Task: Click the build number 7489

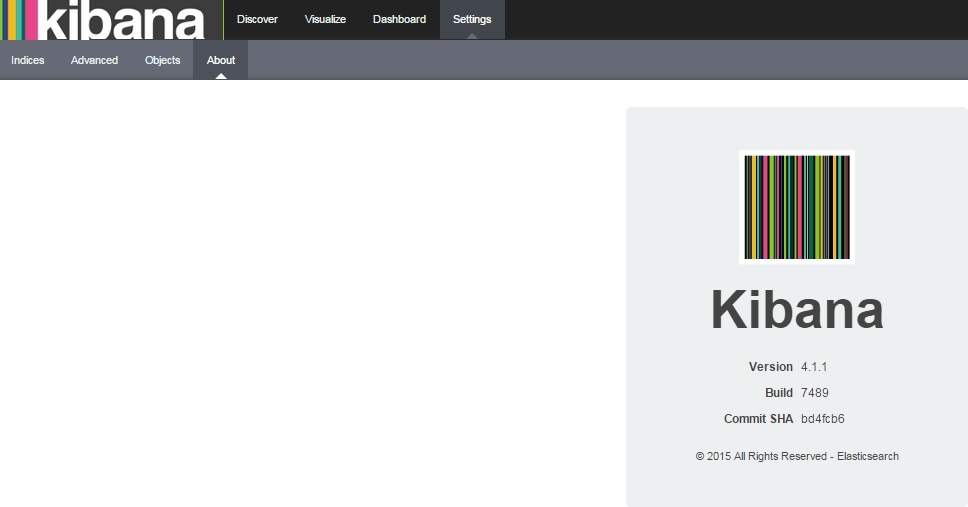Action: 815,393
